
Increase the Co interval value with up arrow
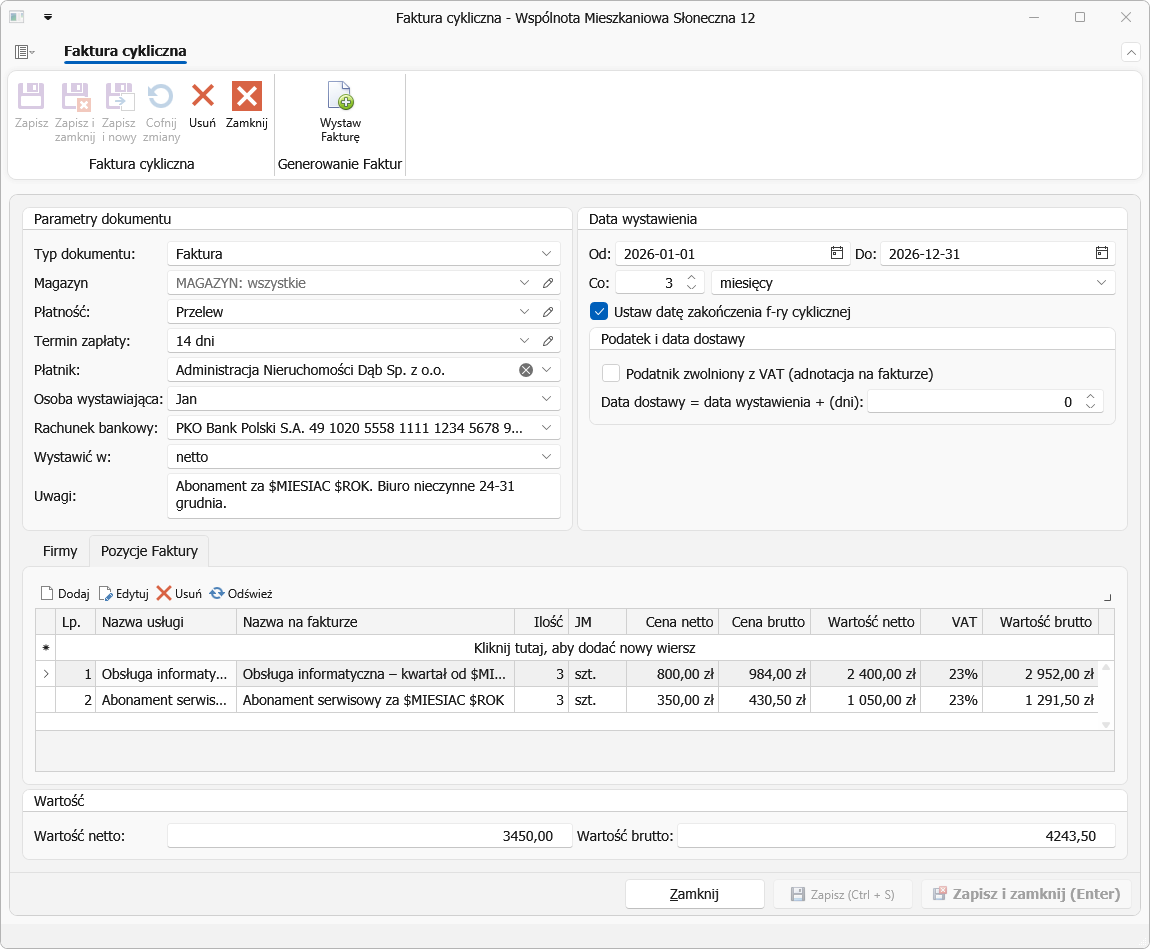pyautogui.click(x=691, y=278)
